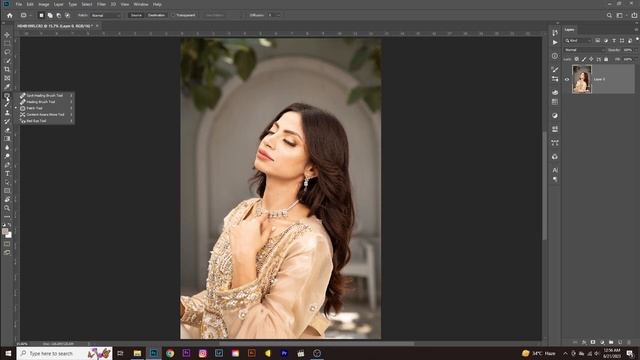Select Intersect with selection mode button

coord(67,15)
